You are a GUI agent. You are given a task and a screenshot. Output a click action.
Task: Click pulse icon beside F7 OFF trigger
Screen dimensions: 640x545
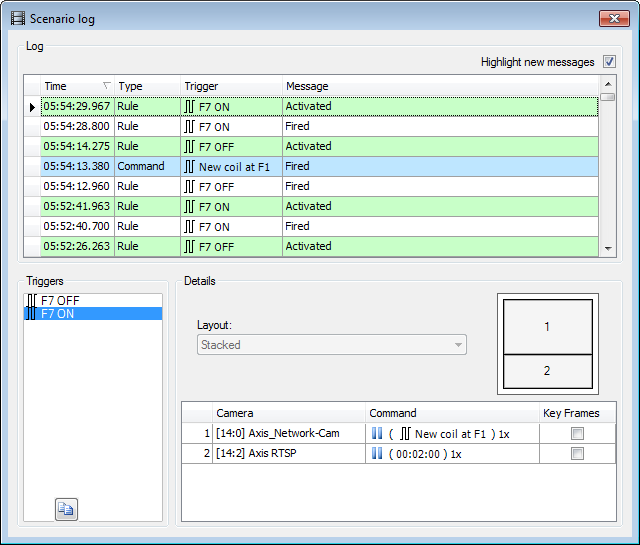(32, 299)
